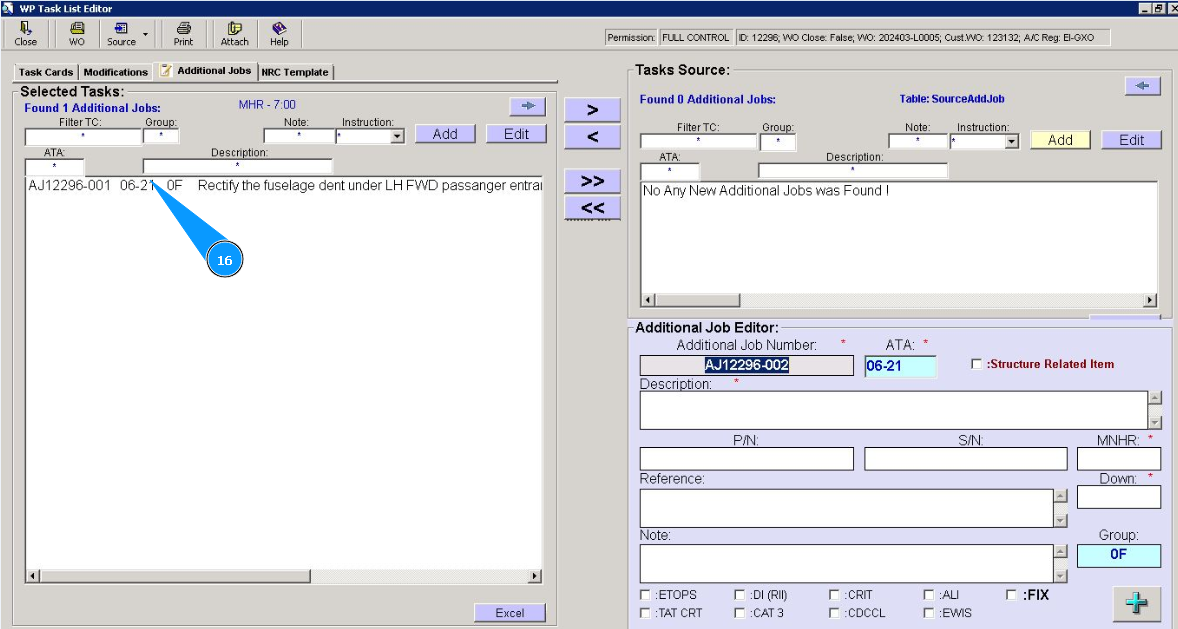This screenshot has width=1178, height=629.
Task: Tick the FIX checkbox
Action: click(x=1012, y=595)
